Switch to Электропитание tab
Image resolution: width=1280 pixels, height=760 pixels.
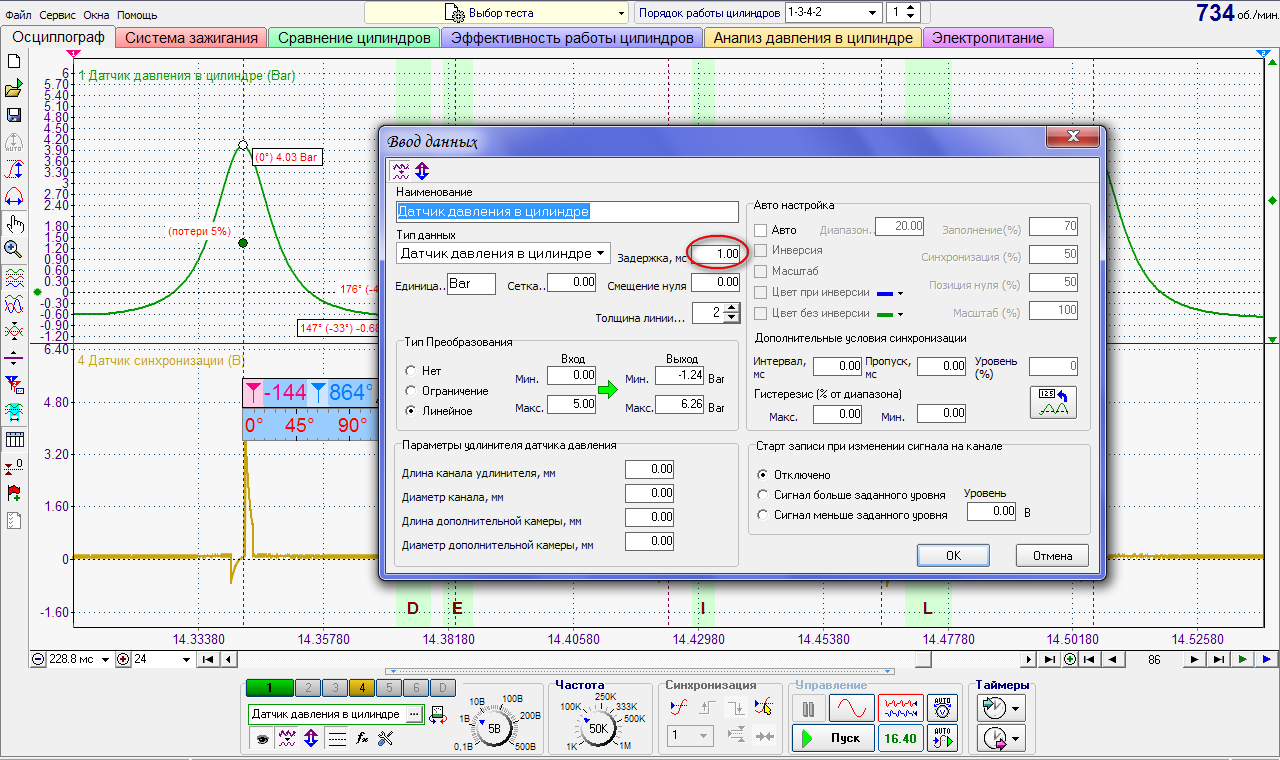[988, 38]
